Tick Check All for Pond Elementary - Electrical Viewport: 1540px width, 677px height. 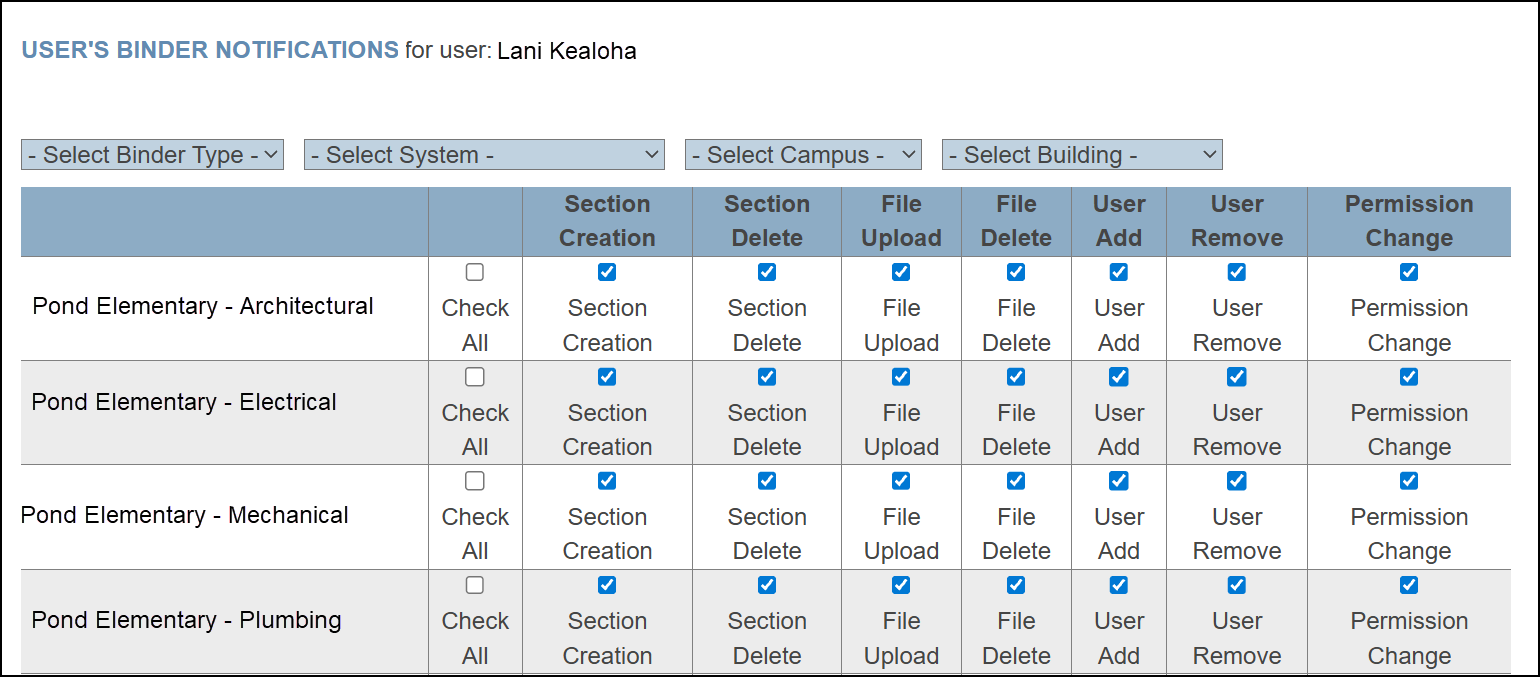[x=475, y=377]
